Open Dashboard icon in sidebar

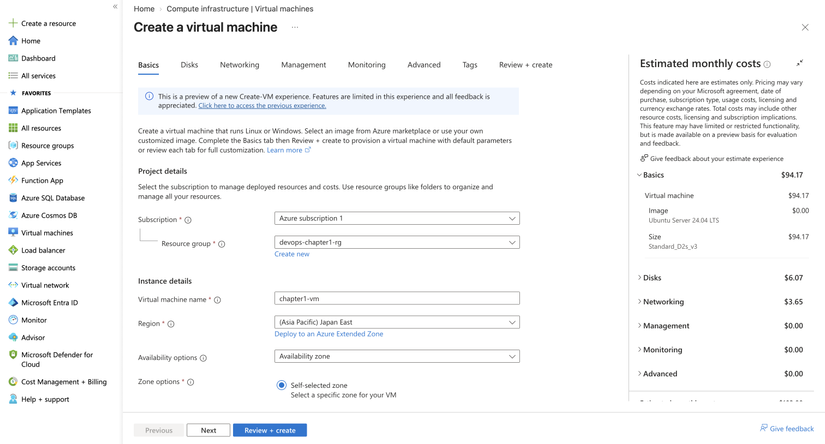[x=13, y=58]
